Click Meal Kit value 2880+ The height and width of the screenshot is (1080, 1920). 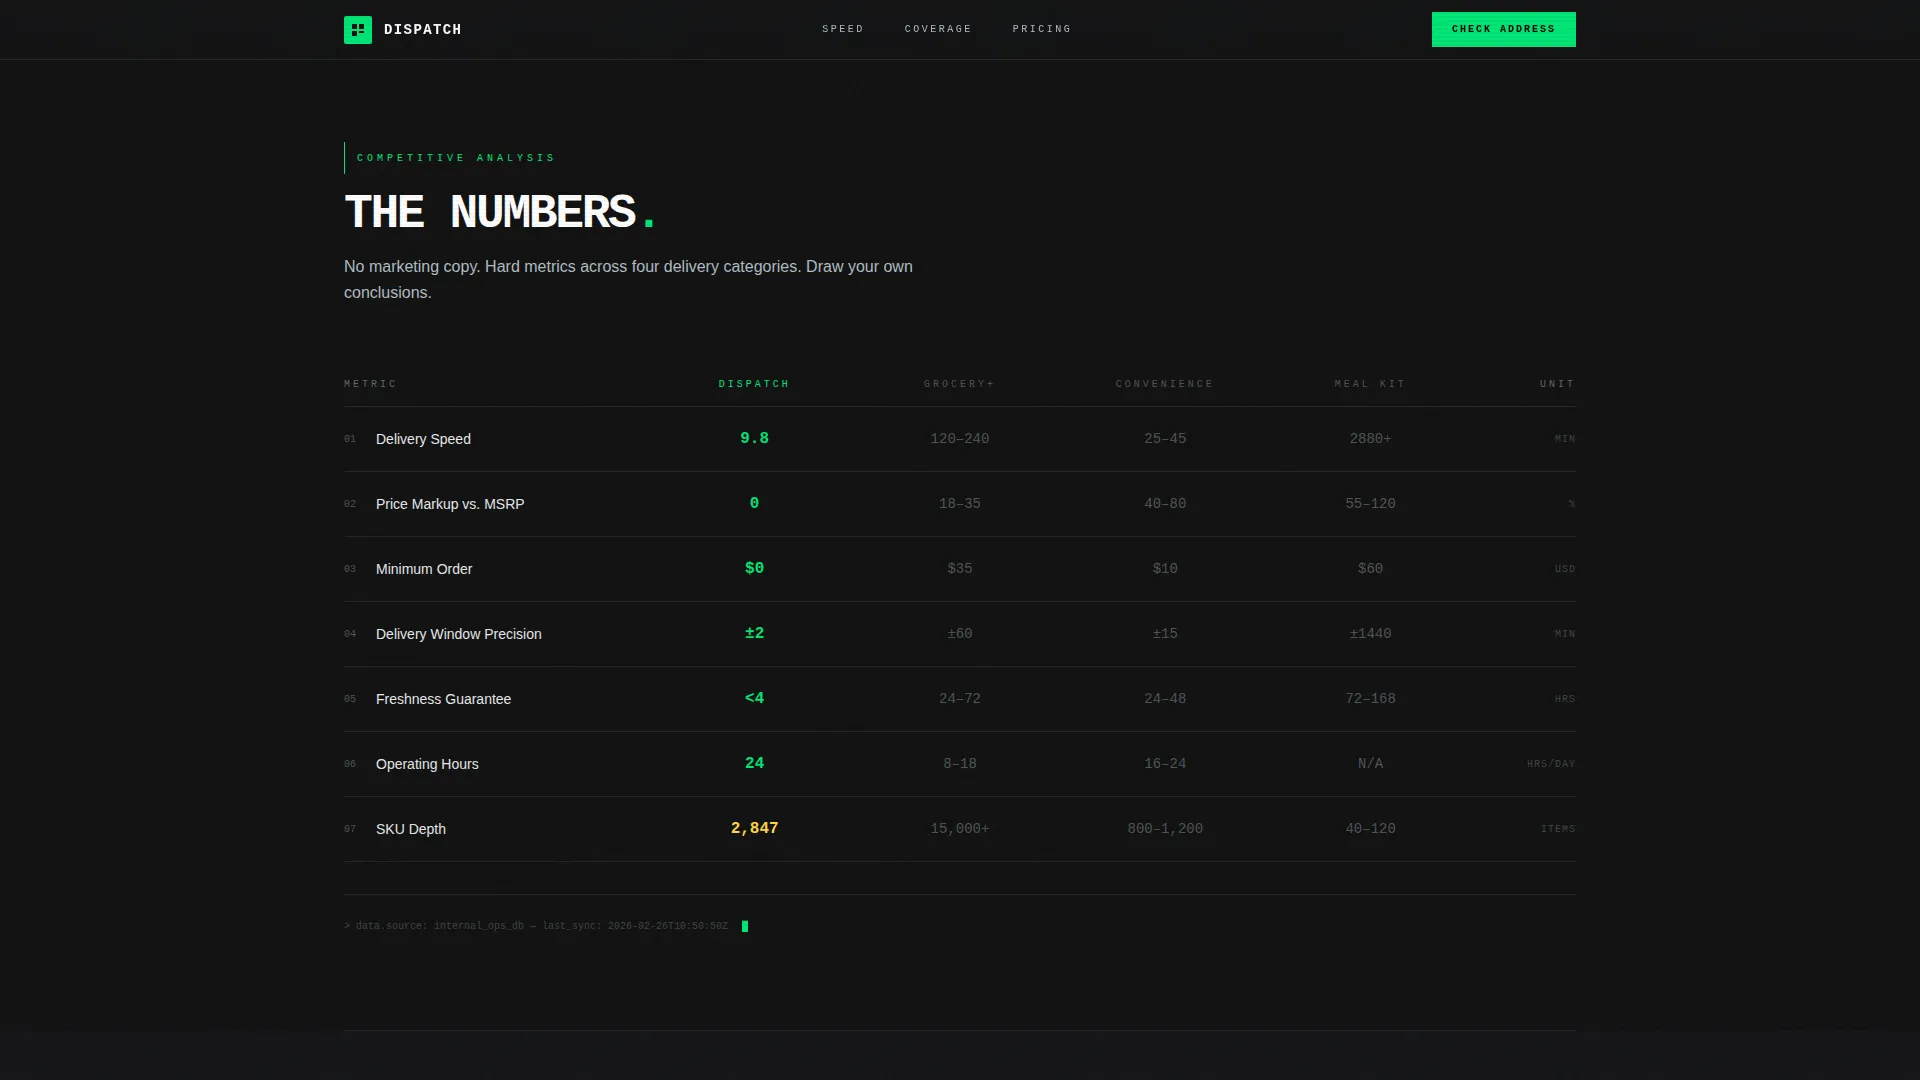coord(1370,439)
